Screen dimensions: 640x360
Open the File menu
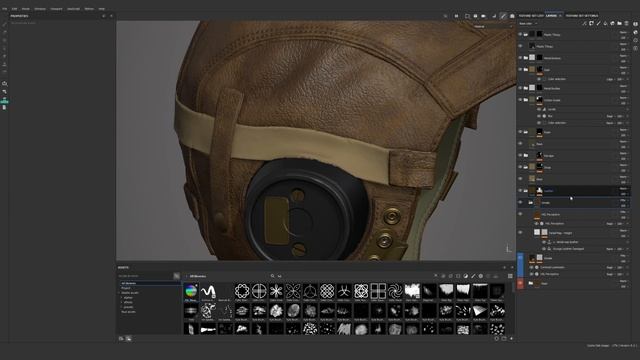coord(4,9)
